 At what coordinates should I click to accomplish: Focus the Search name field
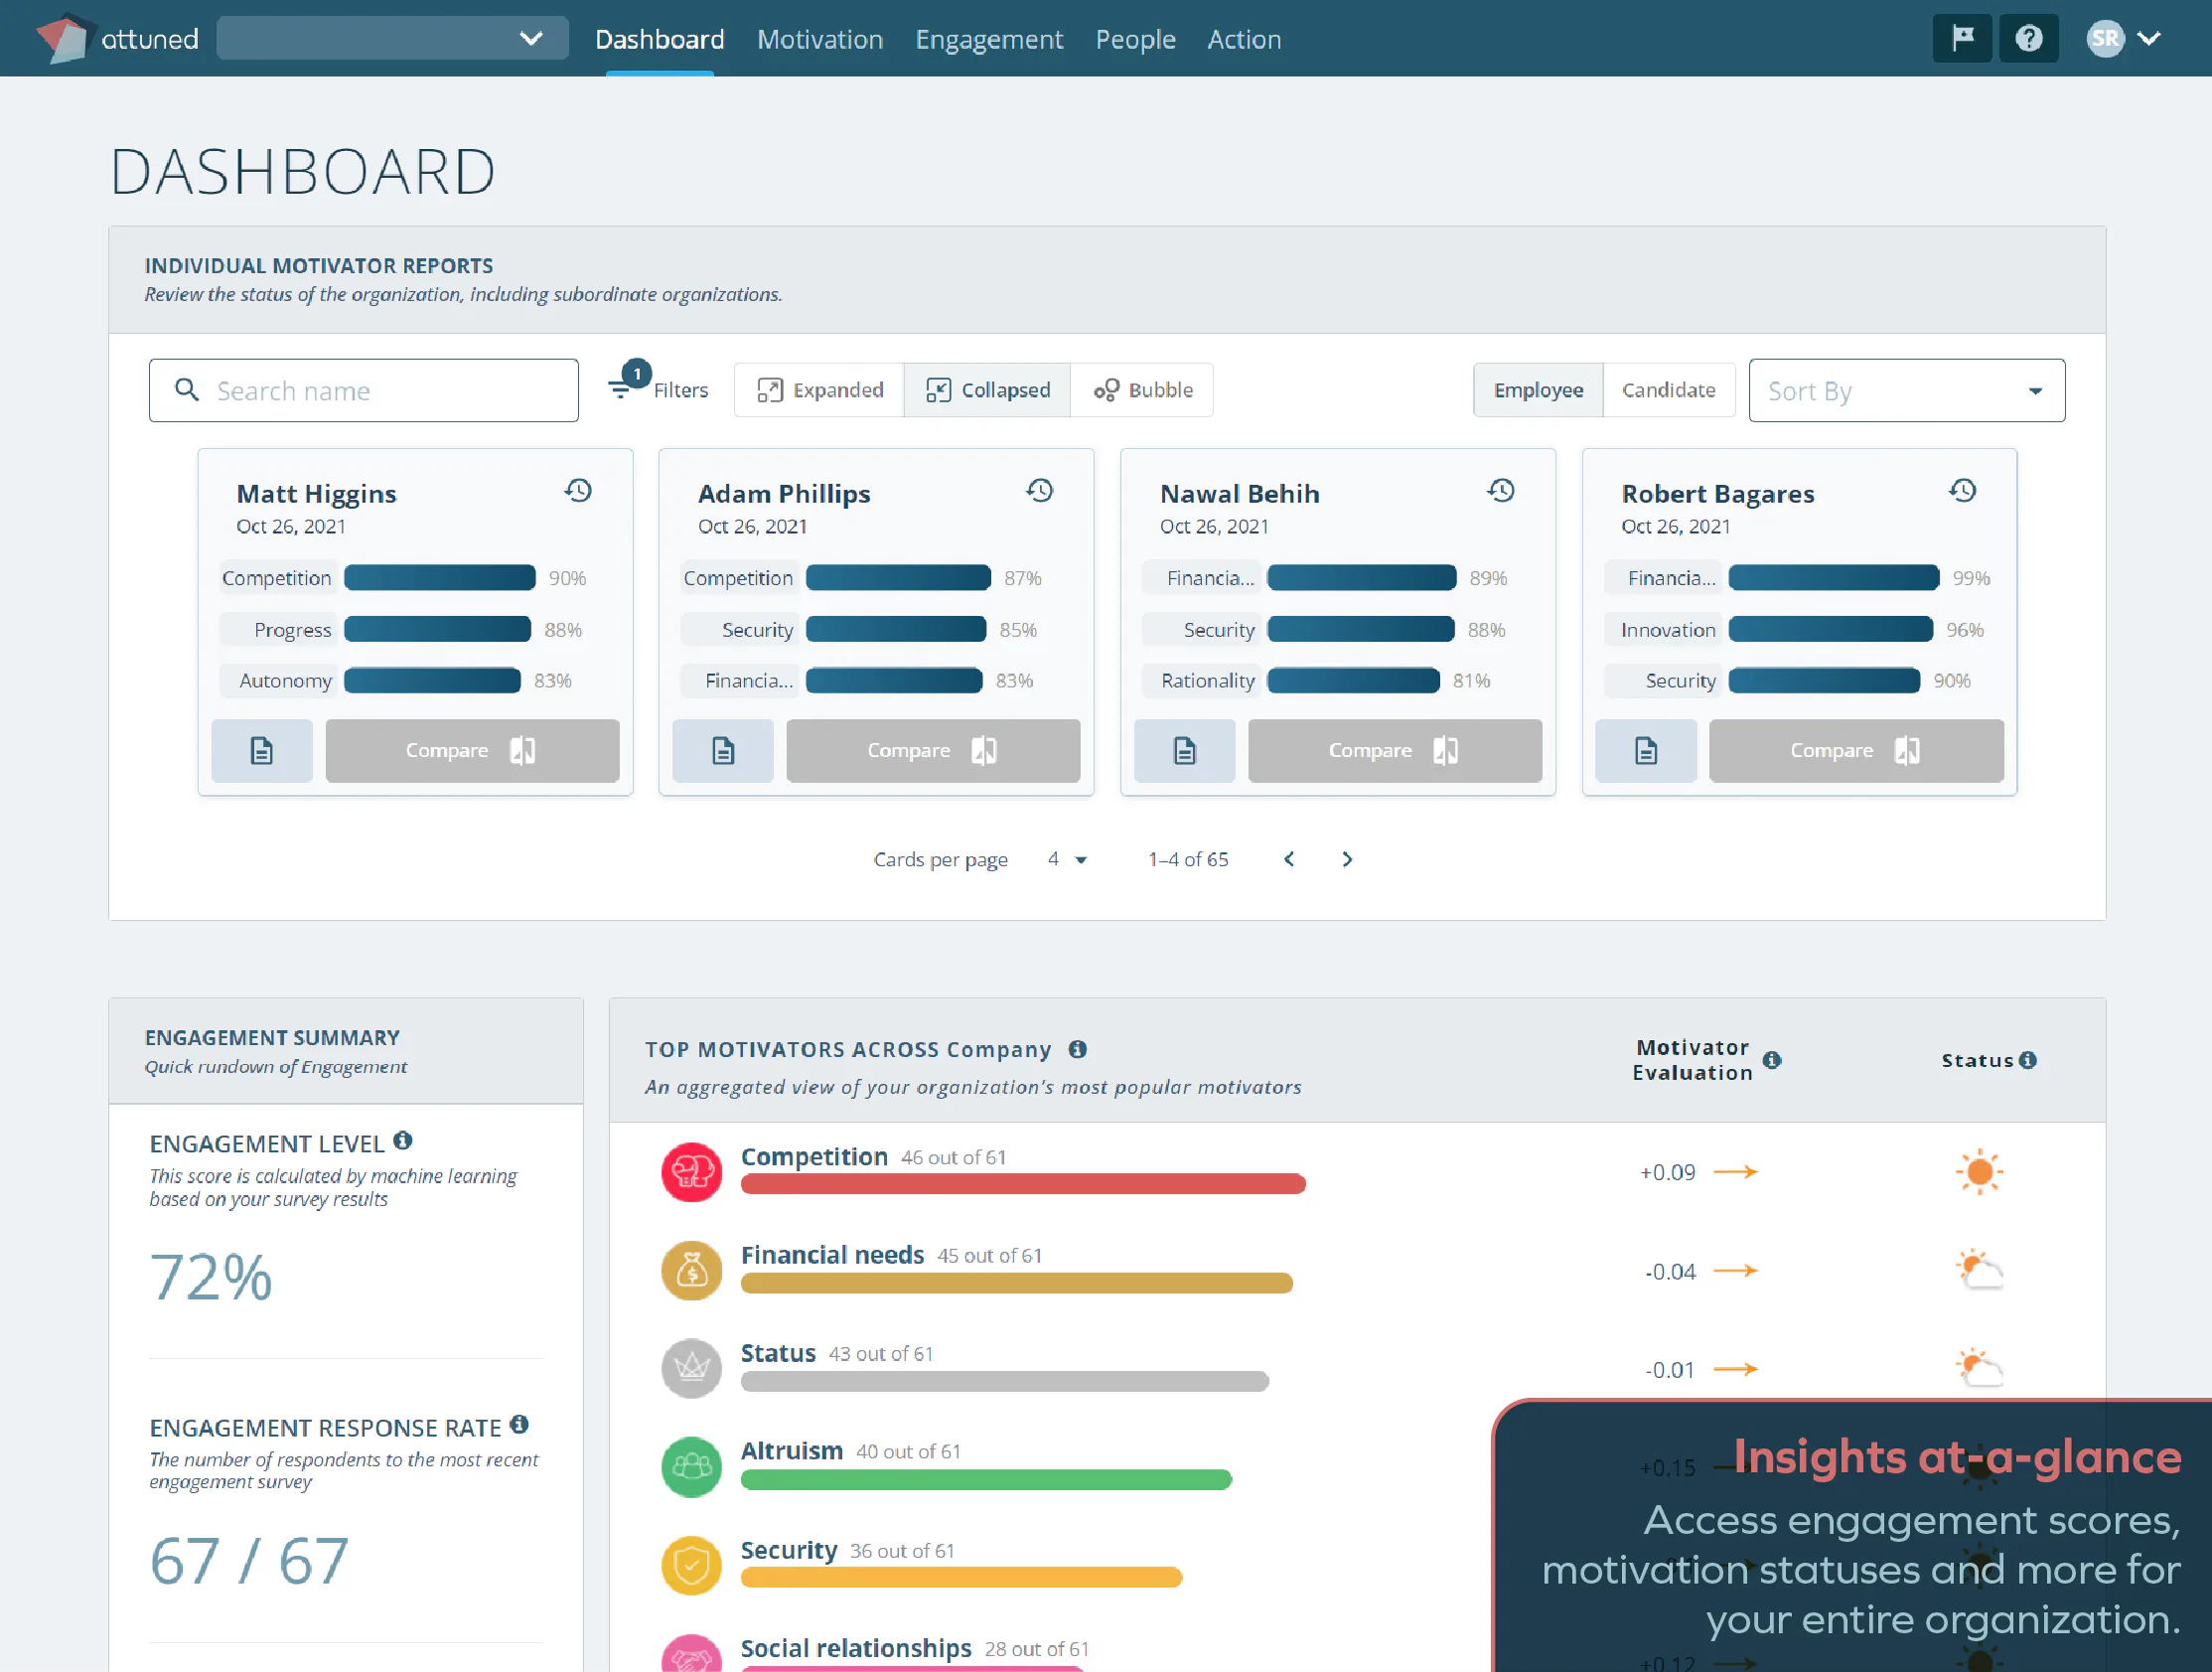[364, 391]
